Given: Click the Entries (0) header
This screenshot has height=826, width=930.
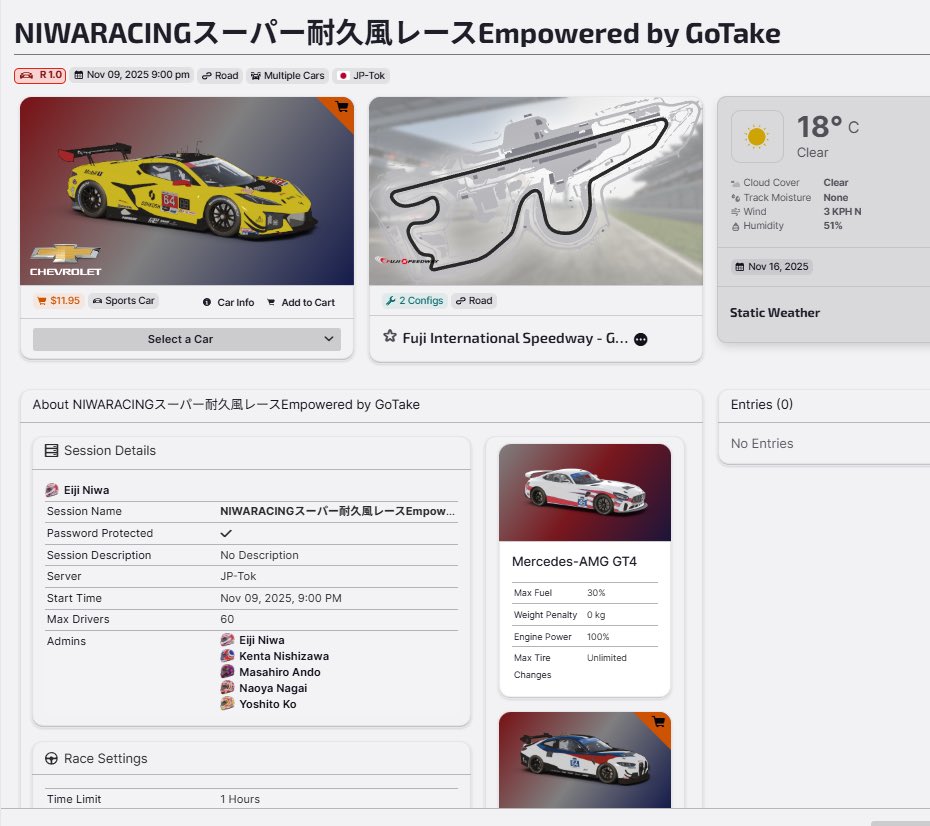Looking at the screenshot, I should click(x=762, y=404).
